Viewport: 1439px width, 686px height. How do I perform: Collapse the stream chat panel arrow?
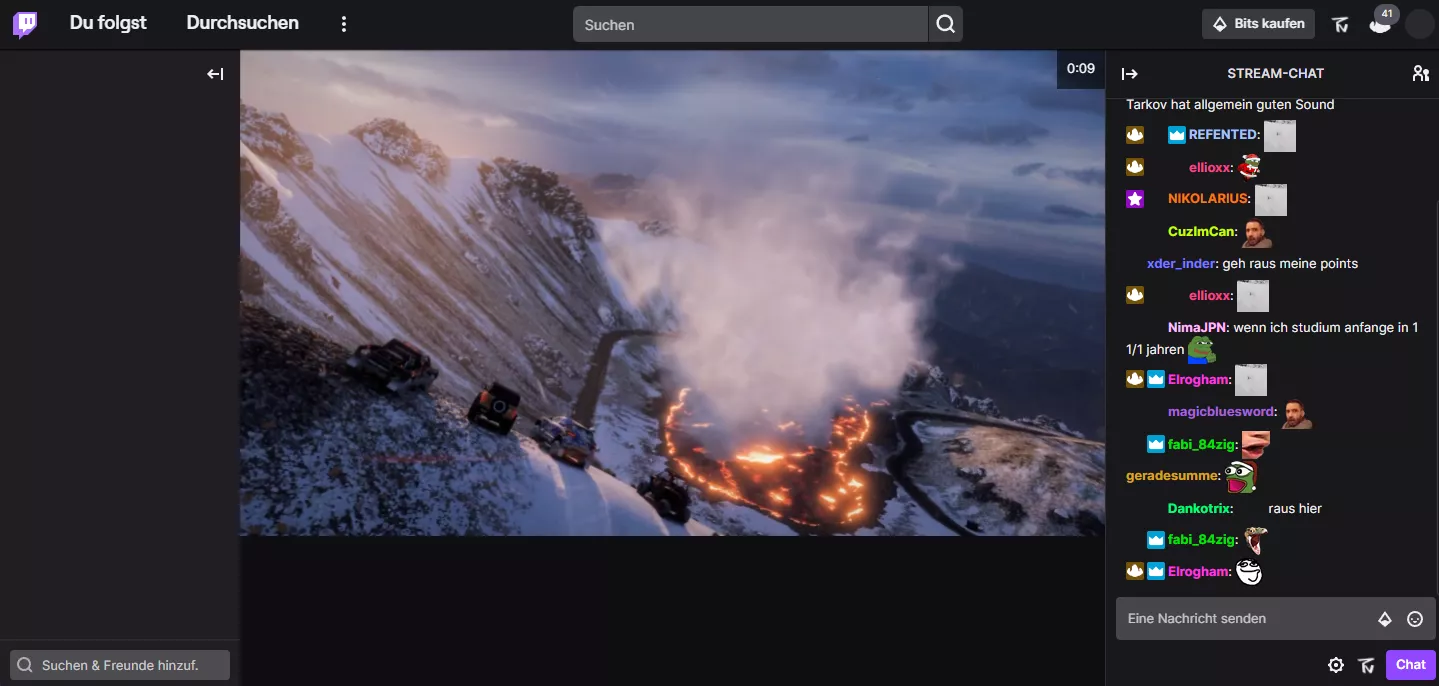coord(1129,74)
